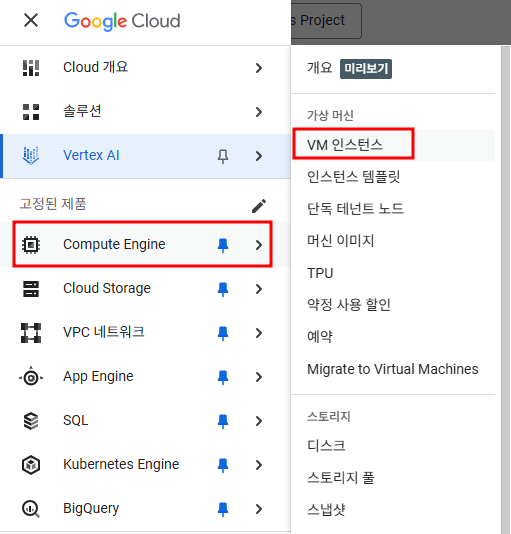Click the Cloud 개요 dashboard icon
The width and height of the screenshot is (511, 534).
(x=31, y=68)
